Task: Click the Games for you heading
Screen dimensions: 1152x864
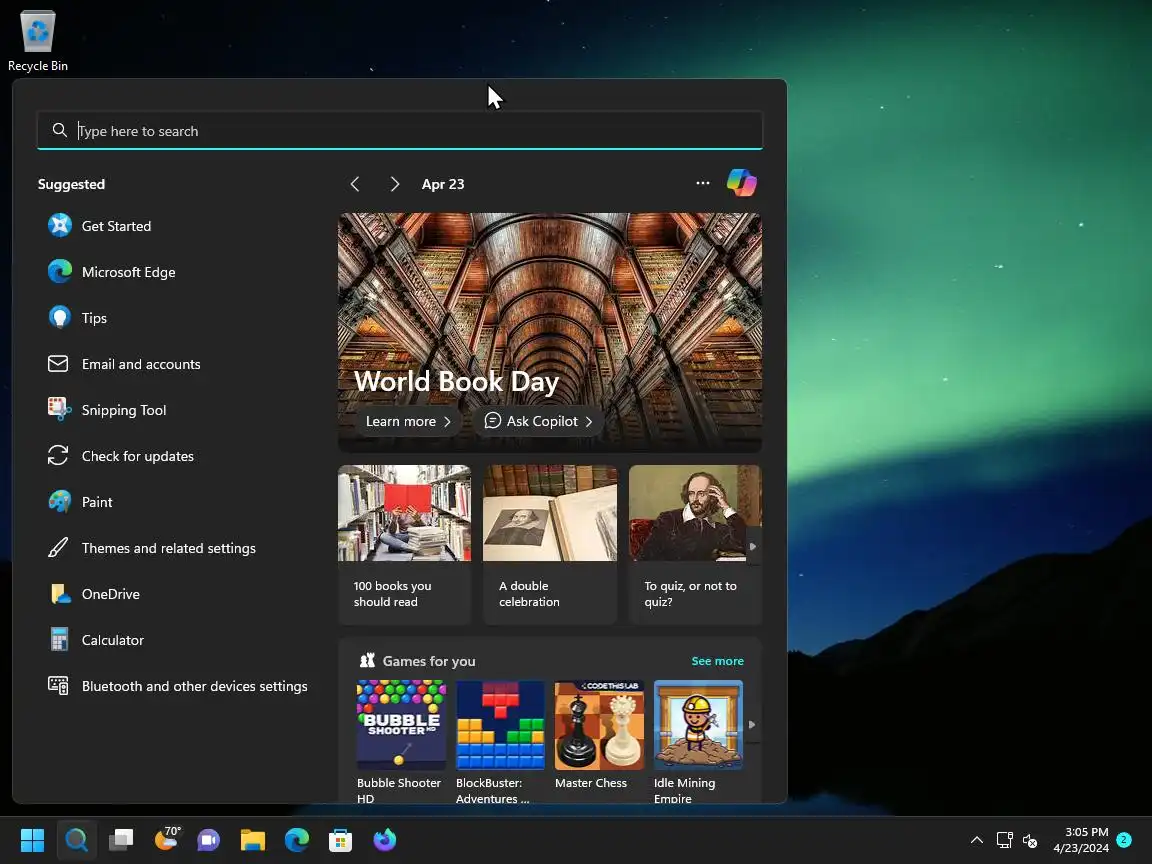Action: pos(428,660)
